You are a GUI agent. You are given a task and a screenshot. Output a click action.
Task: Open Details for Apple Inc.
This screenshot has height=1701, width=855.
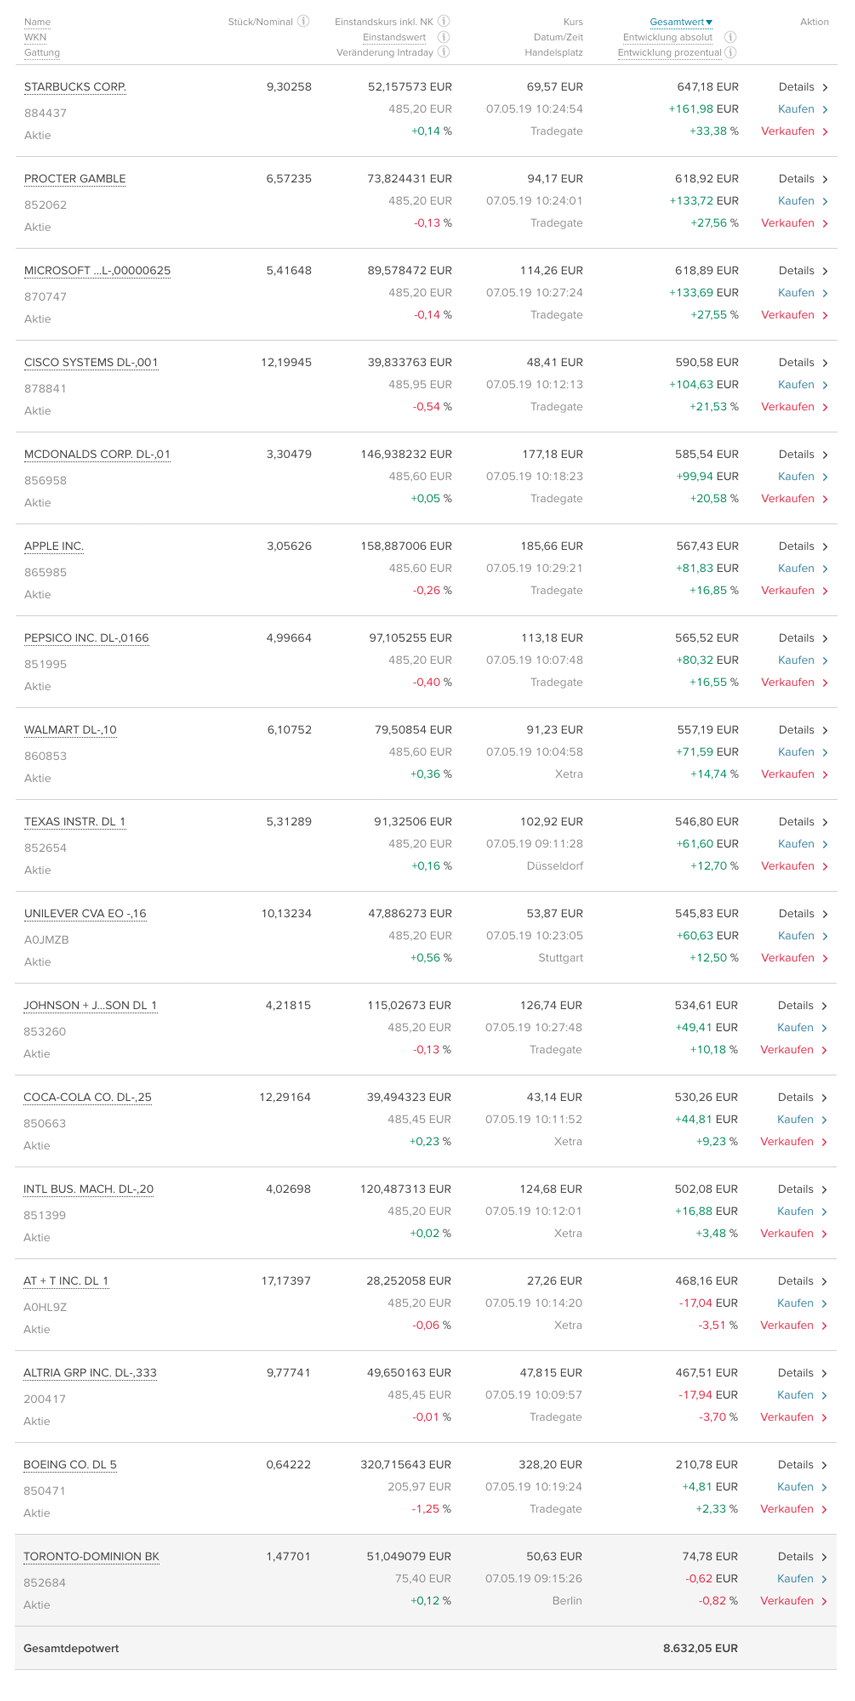(x=797, y=546)
